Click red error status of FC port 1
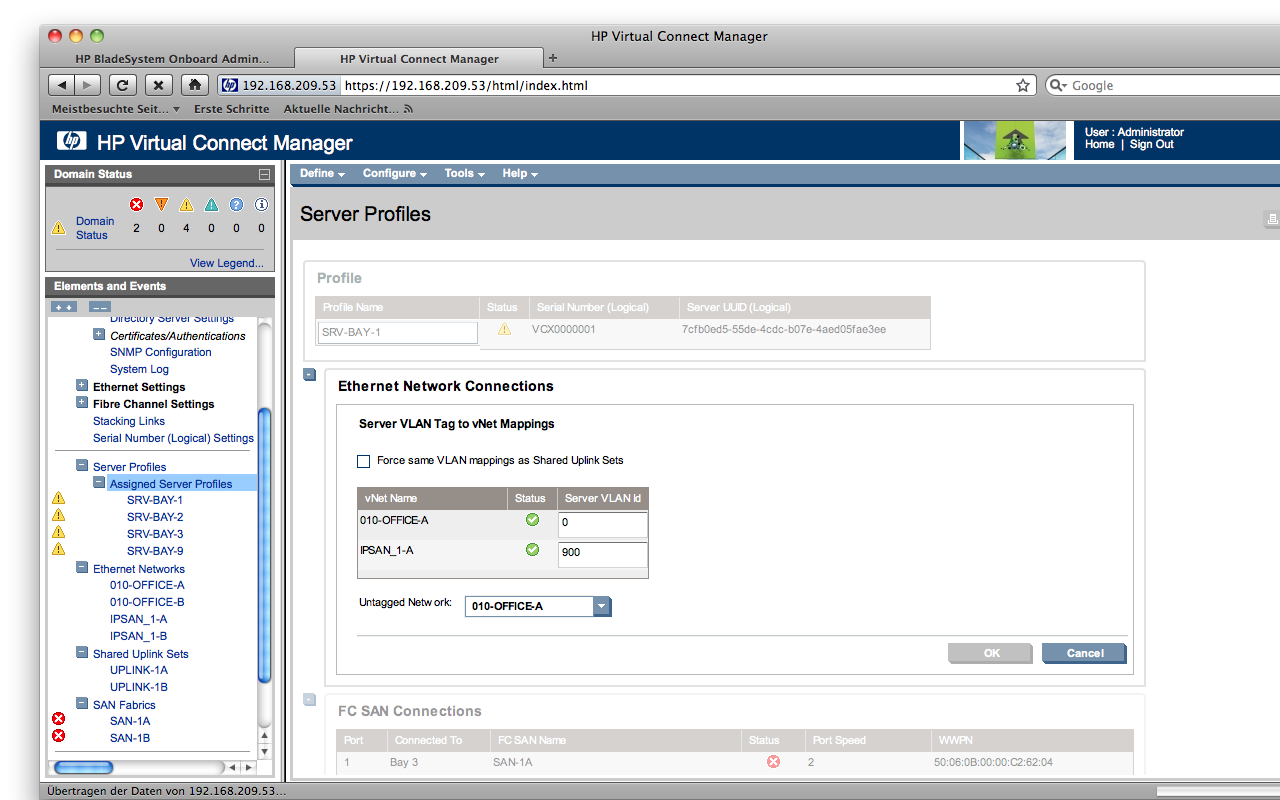 773,762
